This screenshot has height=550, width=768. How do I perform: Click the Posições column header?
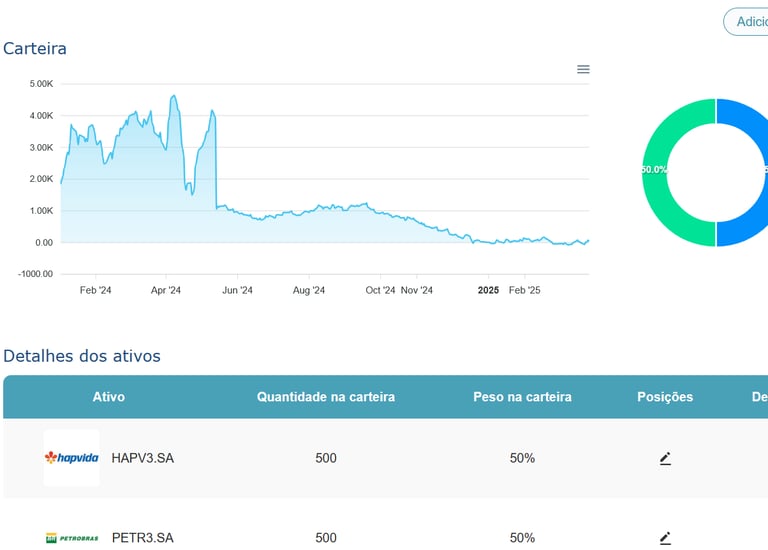665,397
